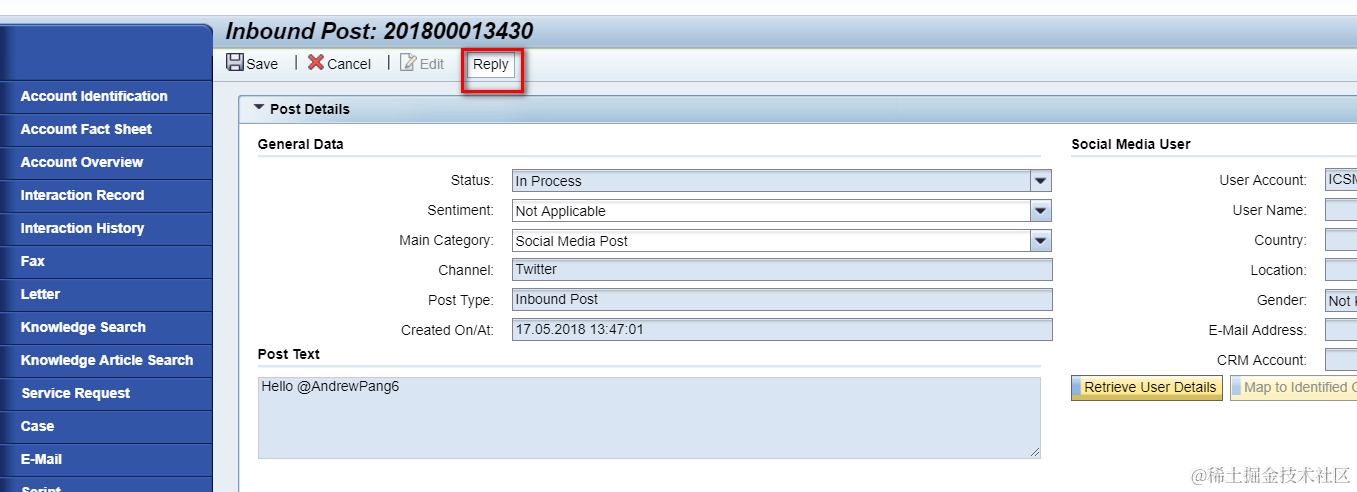Viewport: 1357px width, 492px height.
Task: Click the Country field
Action: pos(1341,240)
